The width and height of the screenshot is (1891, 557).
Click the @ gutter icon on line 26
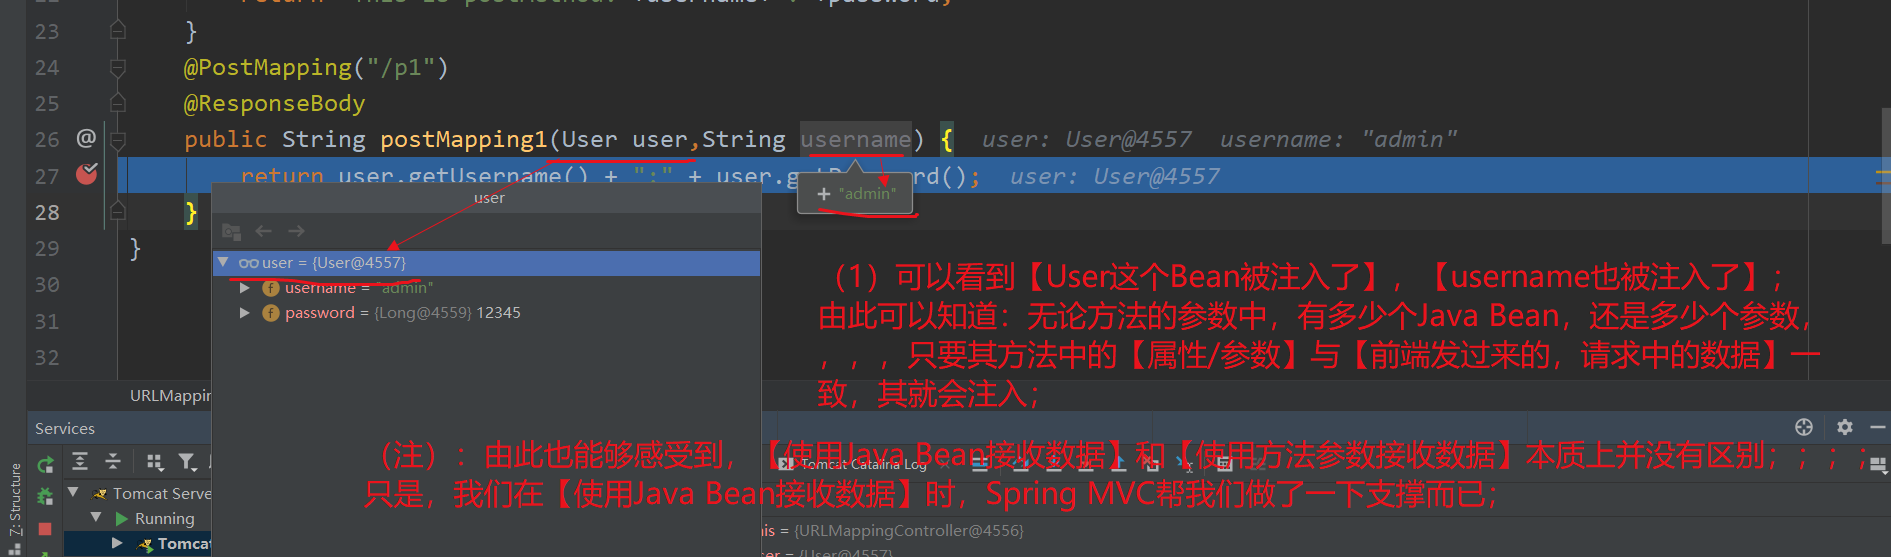tap(86, 138)
